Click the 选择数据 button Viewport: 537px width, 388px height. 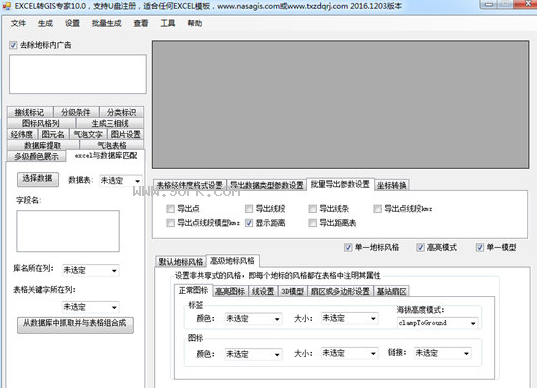click(x=38, y=179)
